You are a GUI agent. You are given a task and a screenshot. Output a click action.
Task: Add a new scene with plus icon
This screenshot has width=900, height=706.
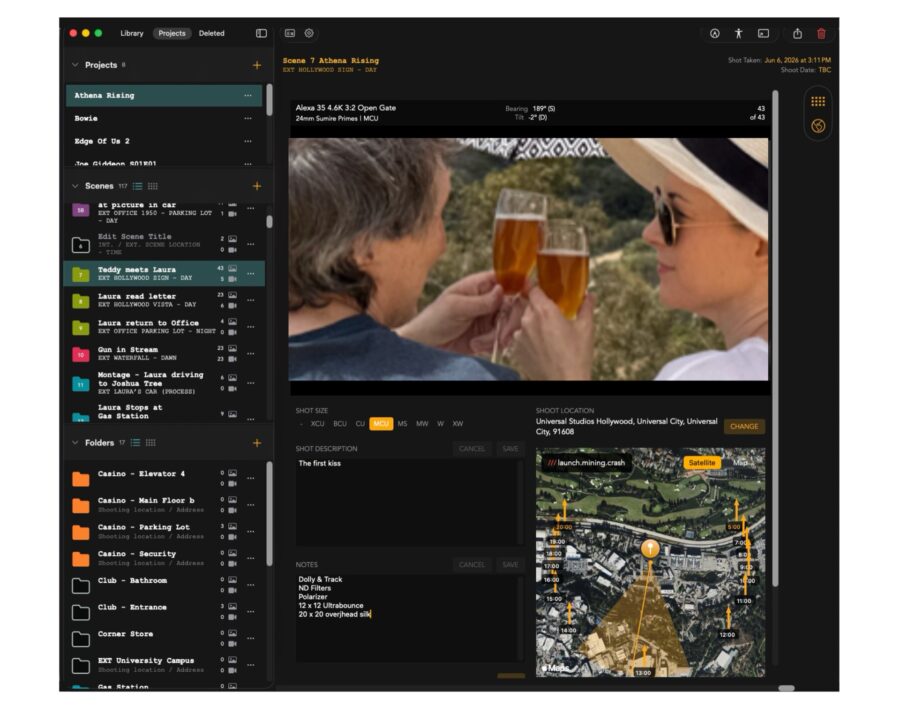257,186
